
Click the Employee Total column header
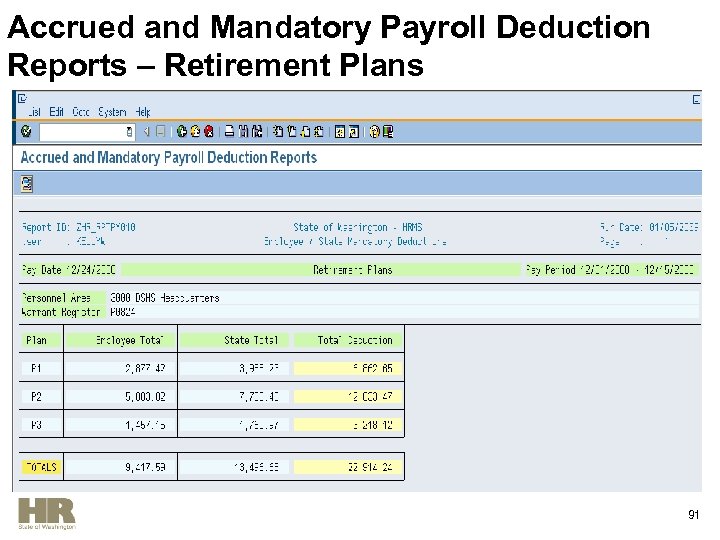tap(121, 340)
